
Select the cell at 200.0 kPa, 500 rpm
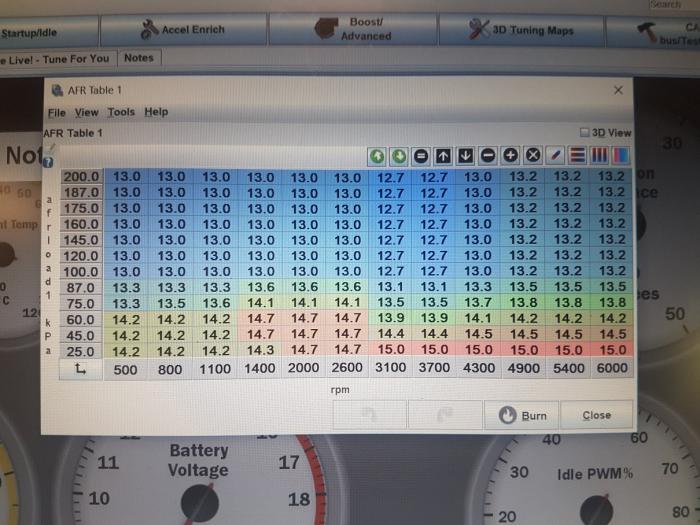(127, 176)
